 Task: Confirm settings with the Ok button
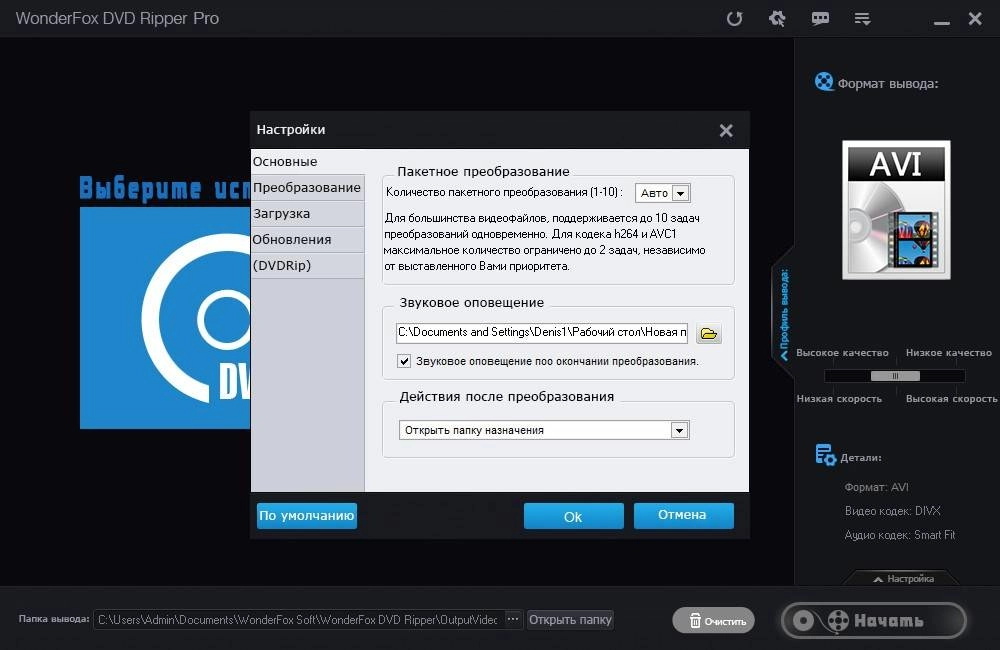[x=573, y=516]
